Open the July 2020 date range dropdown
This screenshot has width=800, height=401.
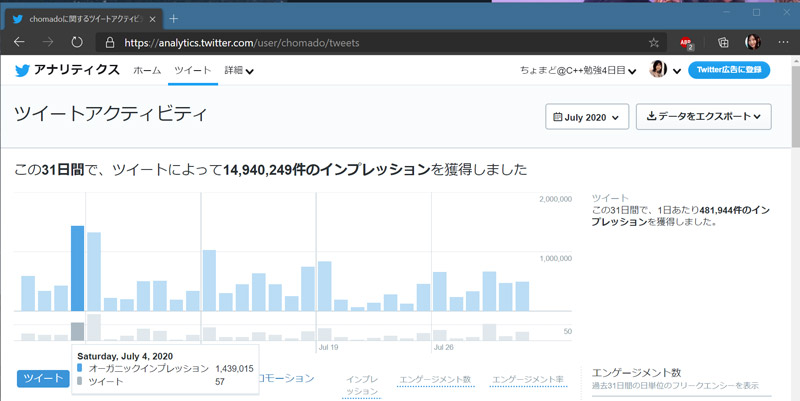coord(587,117)
